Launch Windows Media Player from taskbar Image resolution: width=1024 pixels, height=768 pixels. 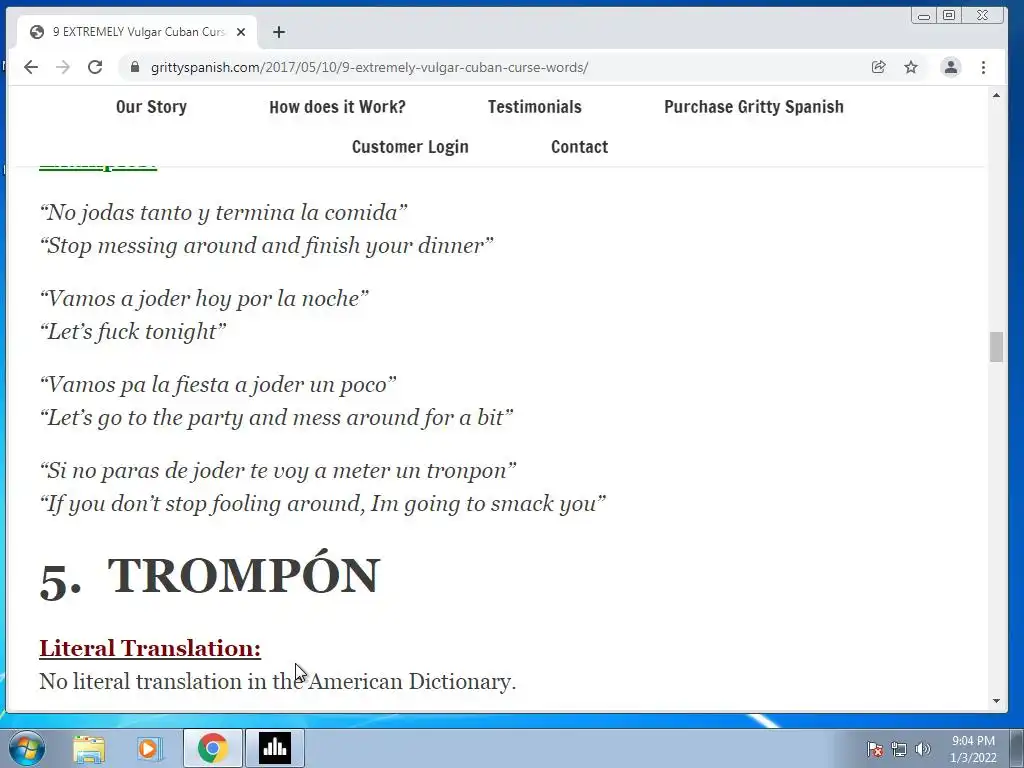(x=150, y=748)
